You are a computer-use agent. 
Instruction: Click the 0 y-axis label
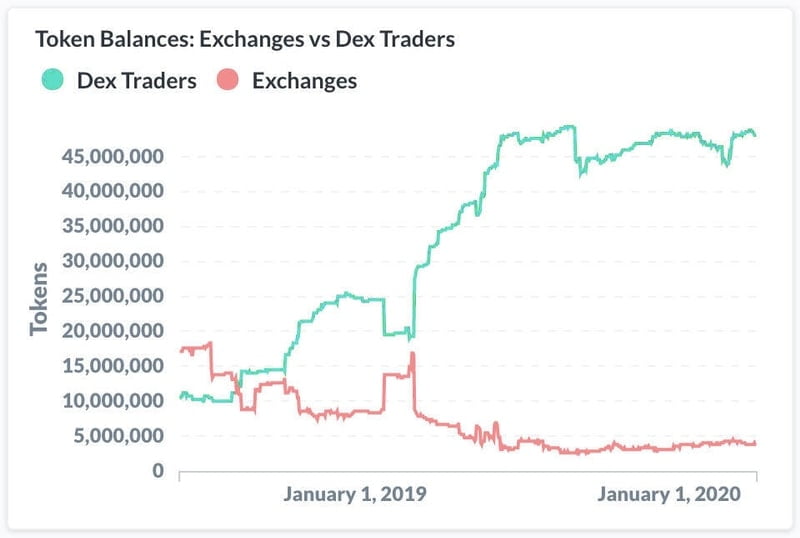coord(158,470)
